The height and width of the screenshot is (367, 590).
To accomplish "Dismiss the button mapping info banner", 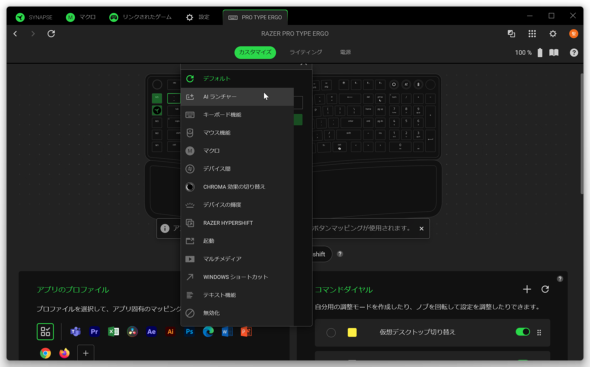I will [x=421, y=228].
